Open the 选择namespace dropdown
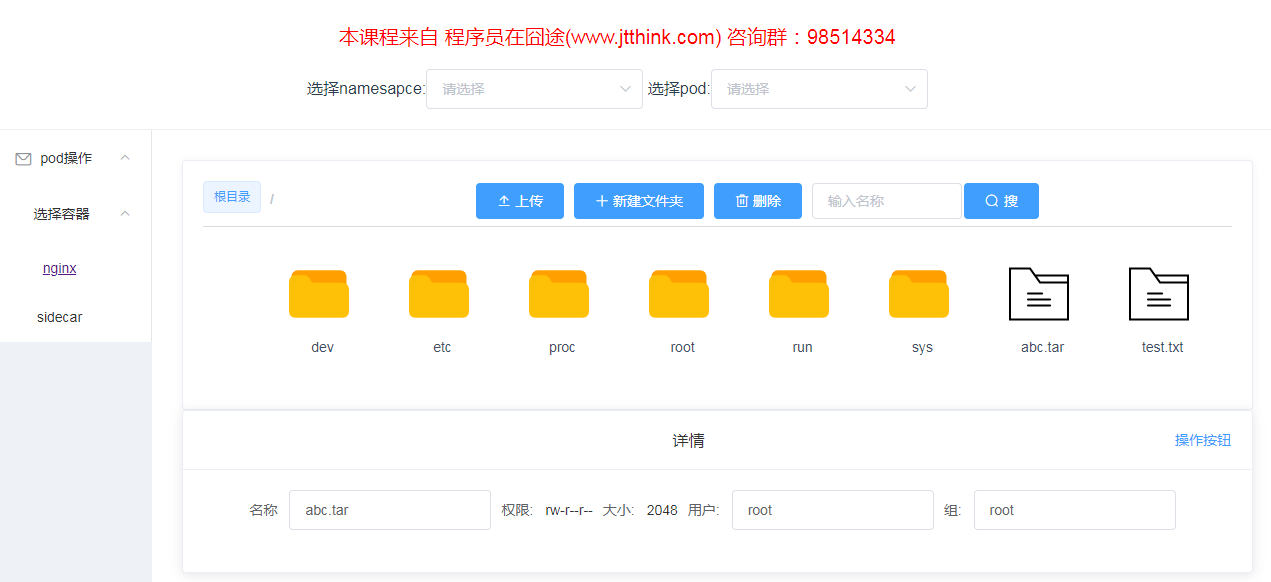1271x582 pixels. [534, 89]
